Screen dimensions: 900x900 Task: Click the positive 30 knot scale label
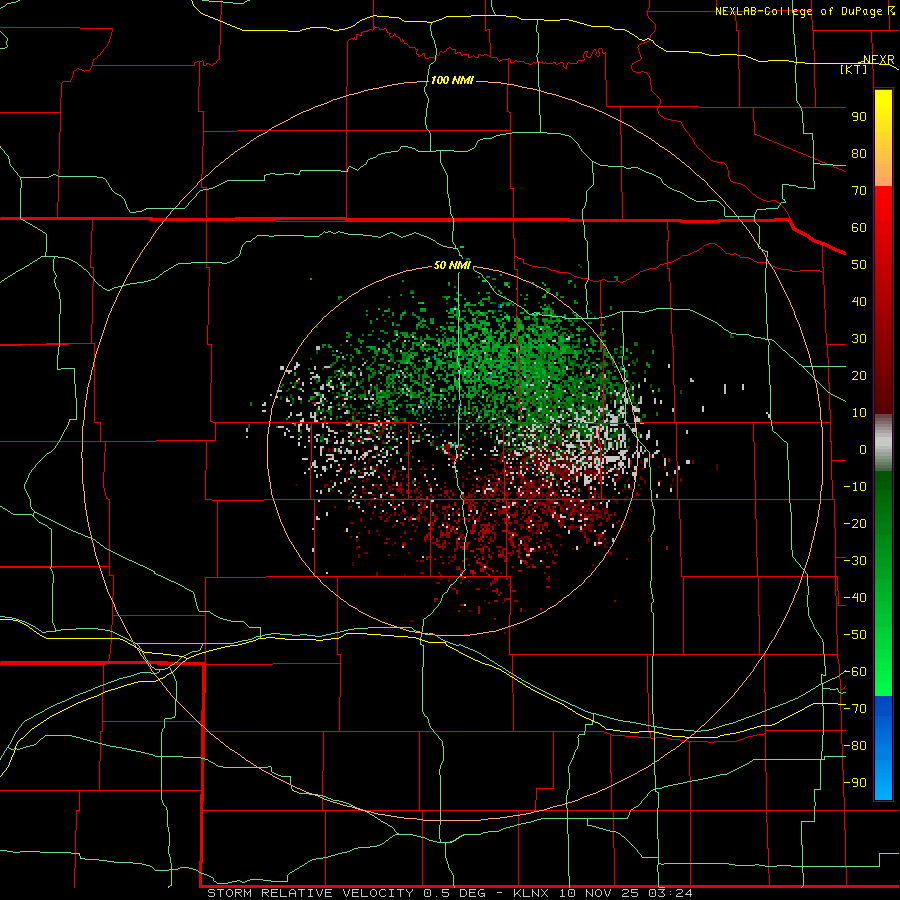click(x=859, y=339)
